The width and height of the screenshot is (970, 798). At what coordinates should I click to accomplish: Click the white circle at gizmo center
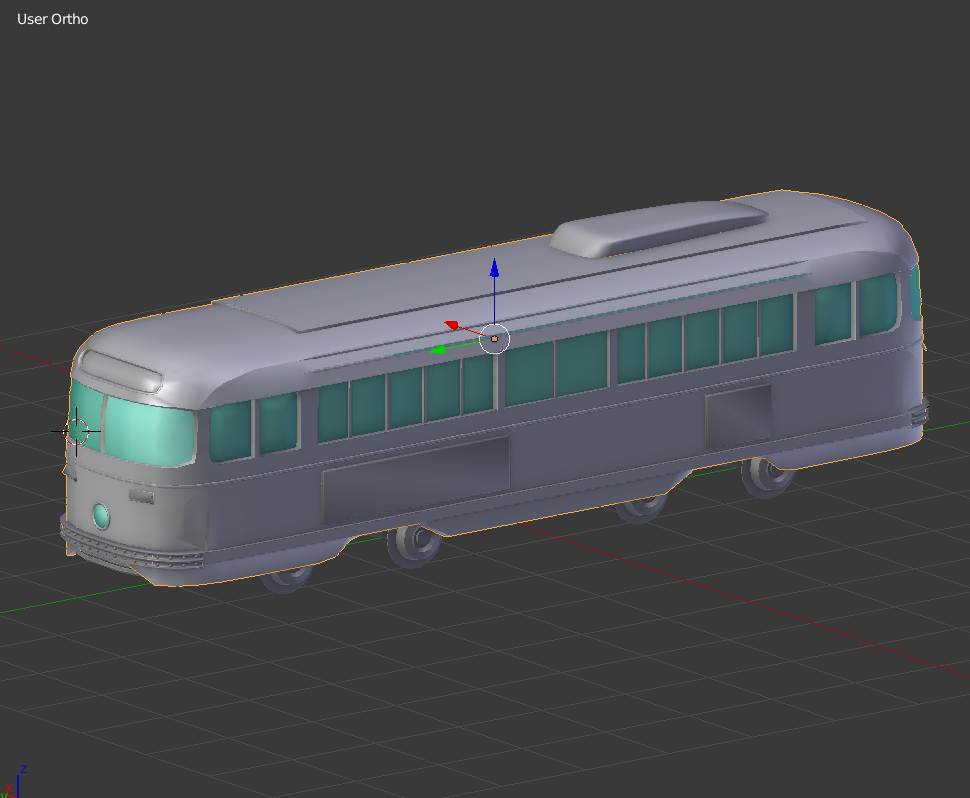[494, 338]
